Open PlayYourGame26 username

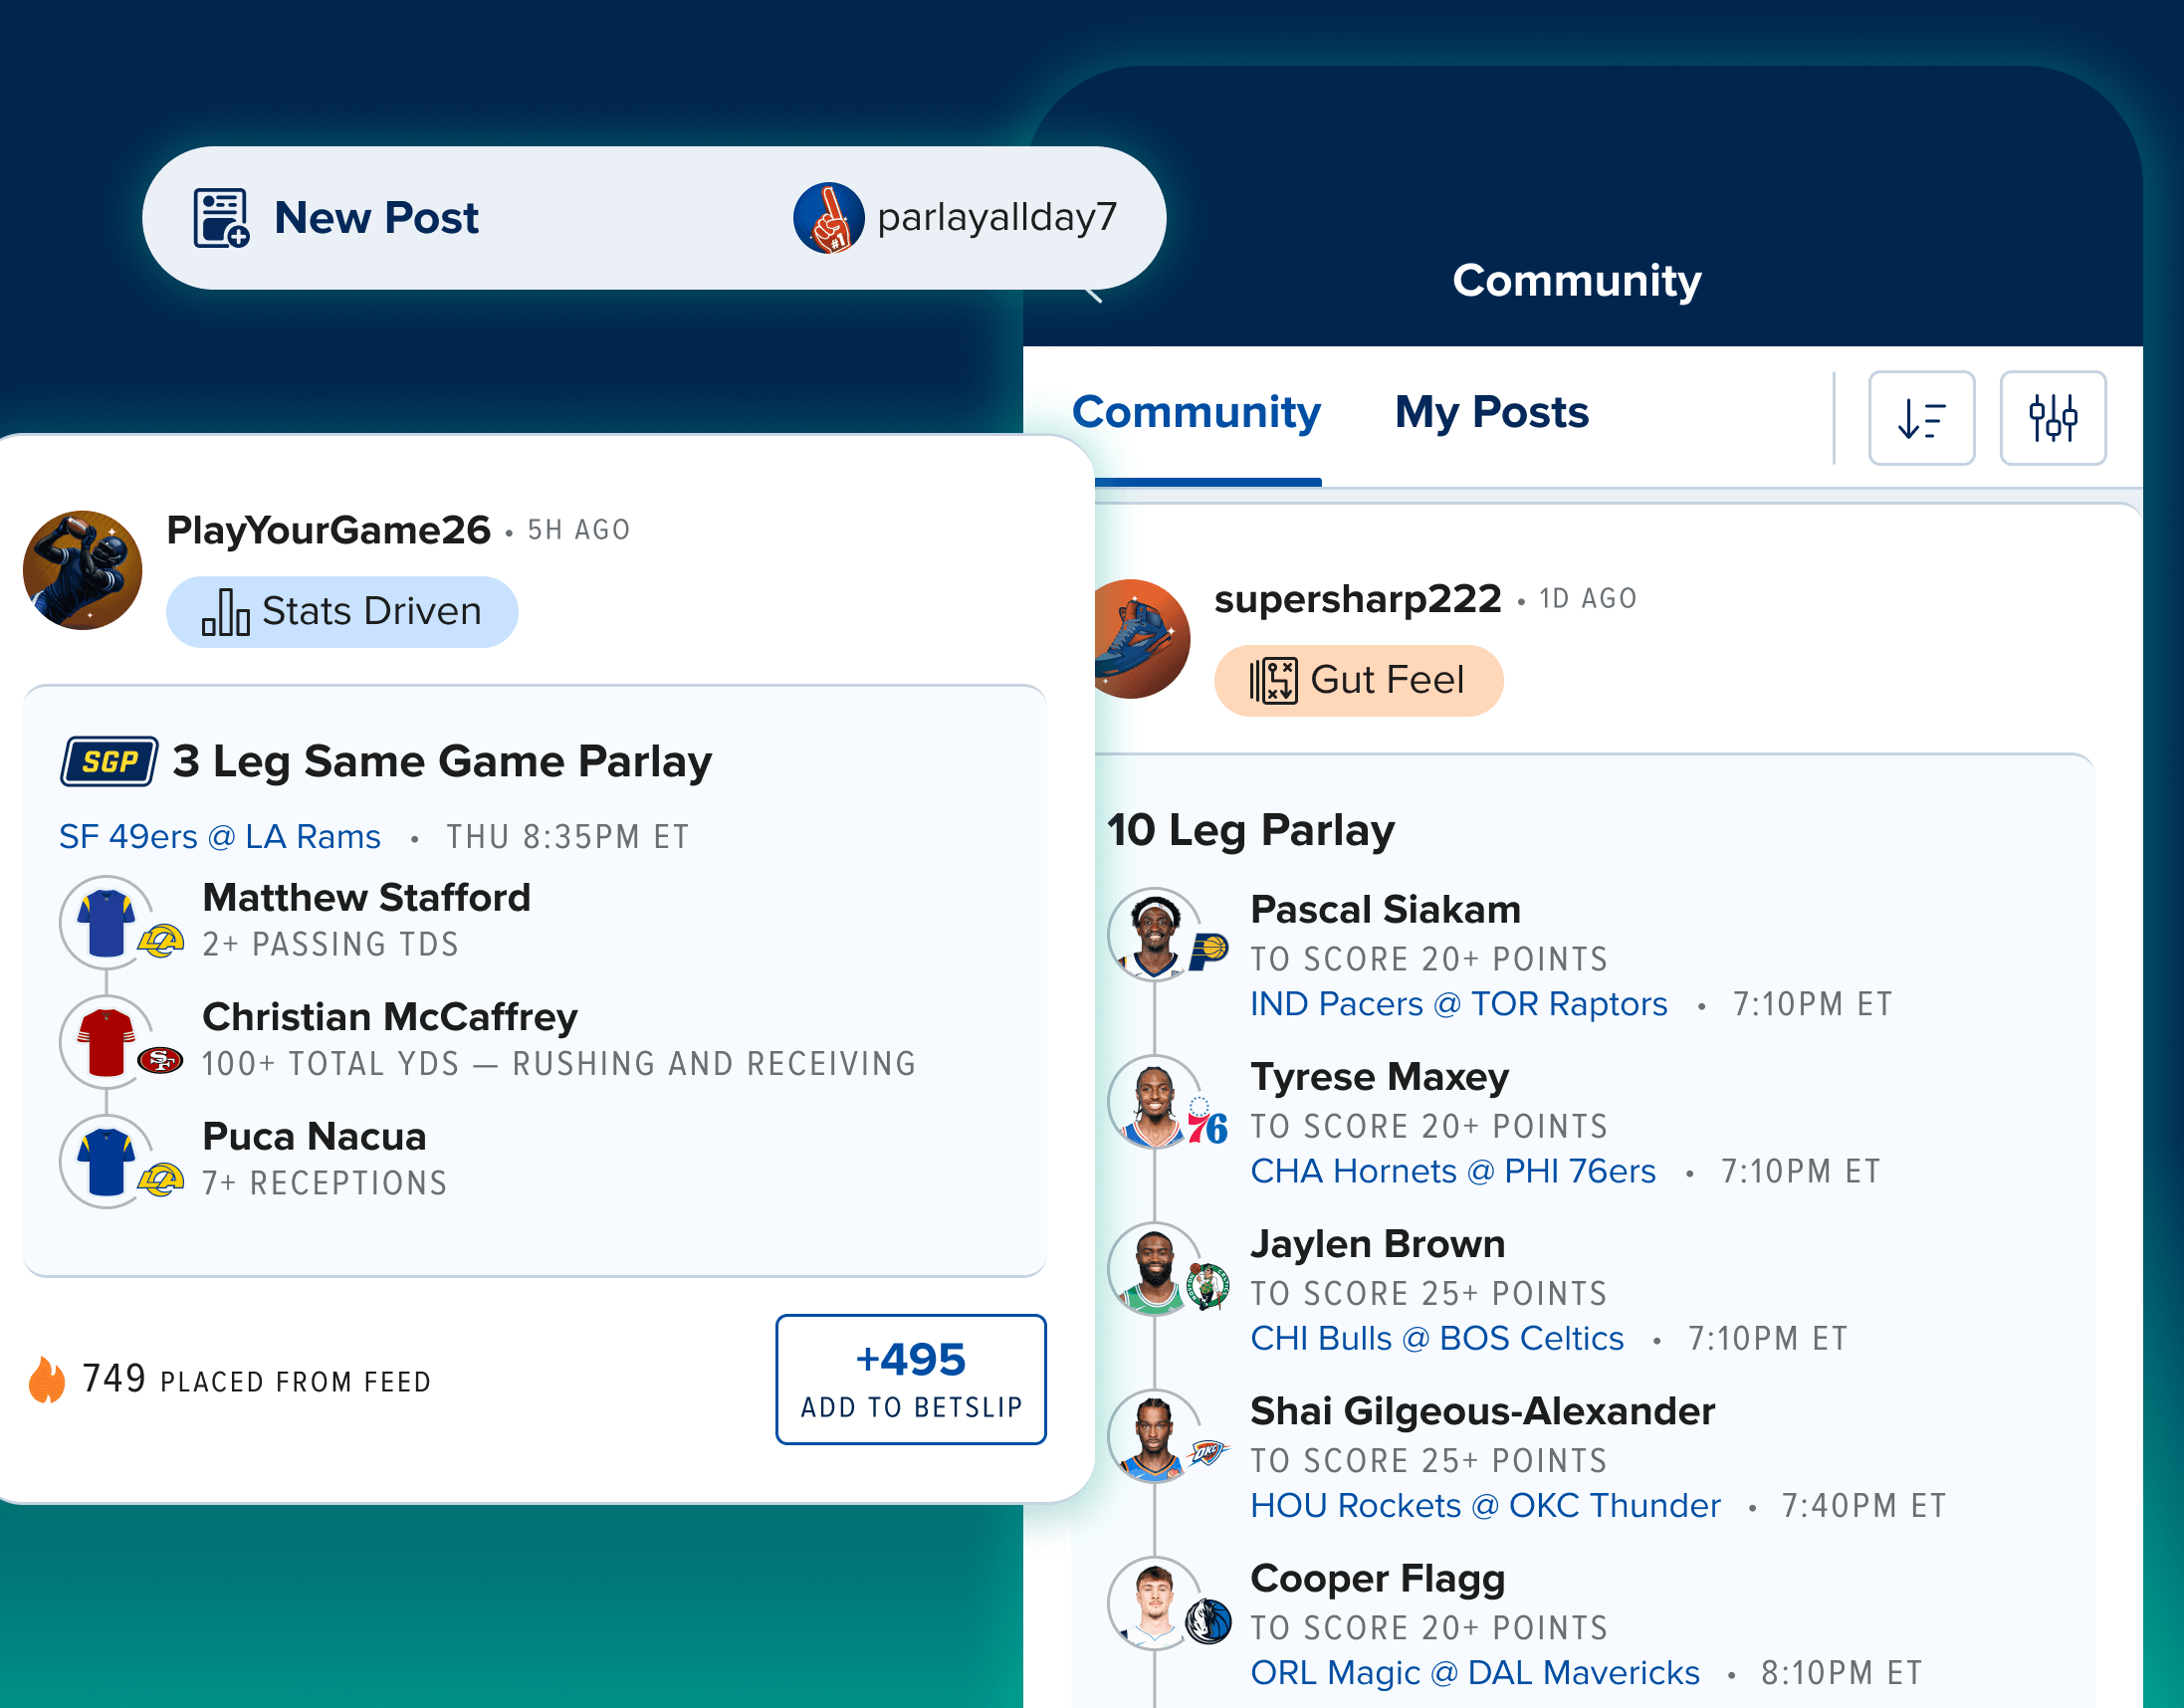click(328, 530)
